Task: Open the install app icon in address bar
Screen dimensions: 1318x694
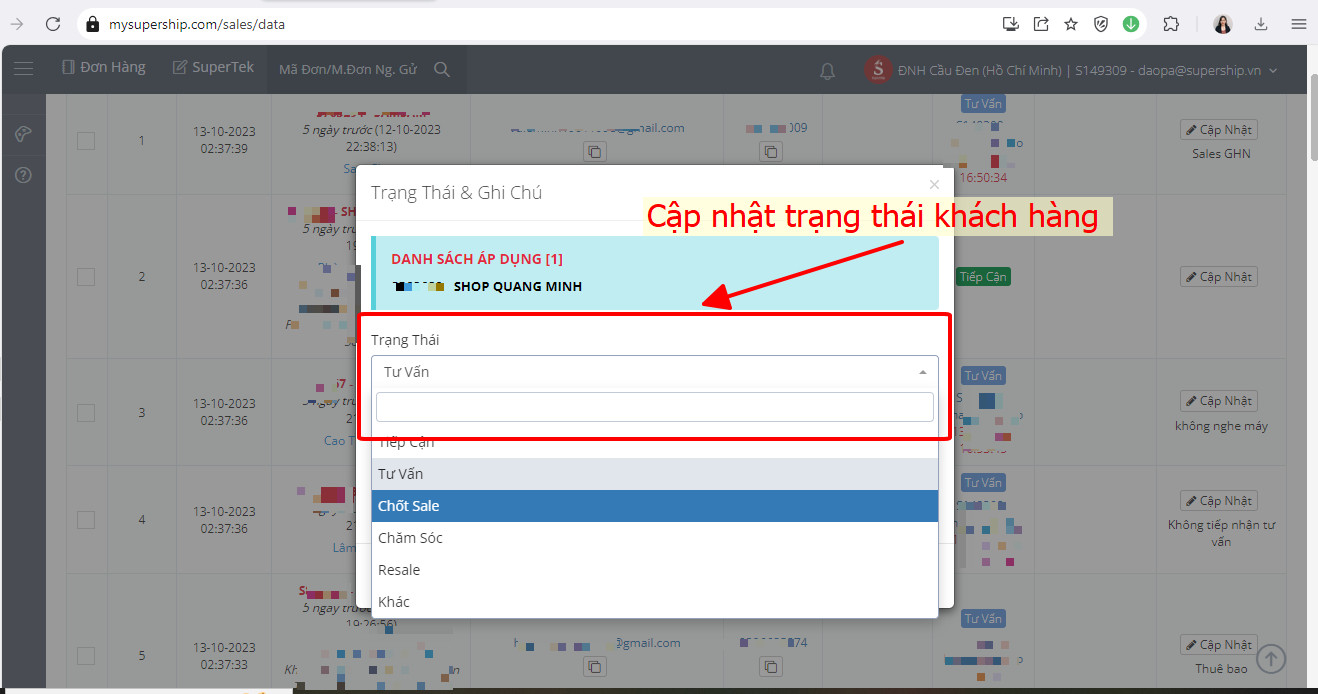Action: pos(1011,24)
